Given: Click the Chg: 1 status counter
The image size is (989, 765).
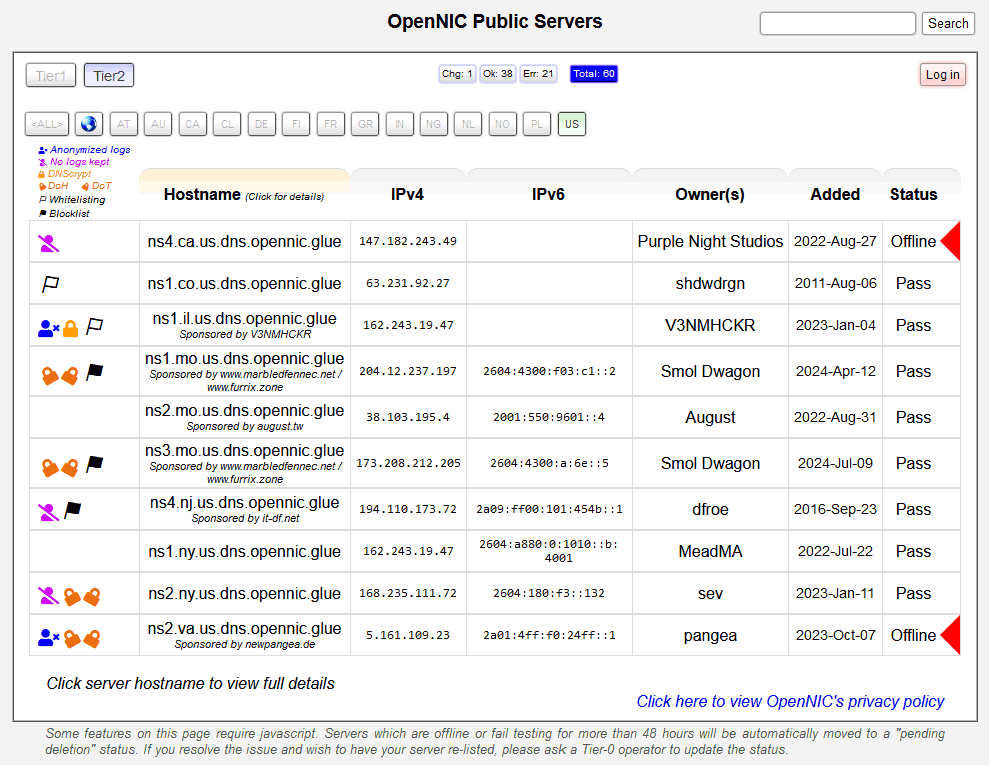Looking at the screenshot, I should pyautogui.click(x=457, y=74).
